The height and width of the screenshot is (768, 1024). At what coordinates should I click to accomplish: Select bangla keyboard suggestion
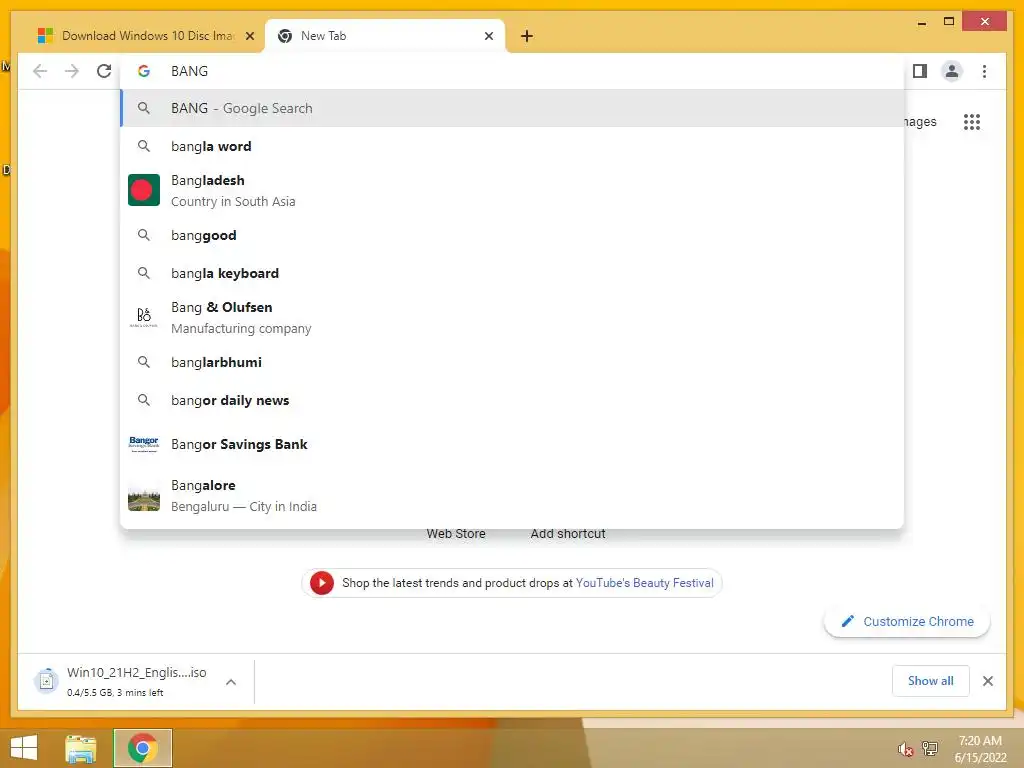(512, 273)
